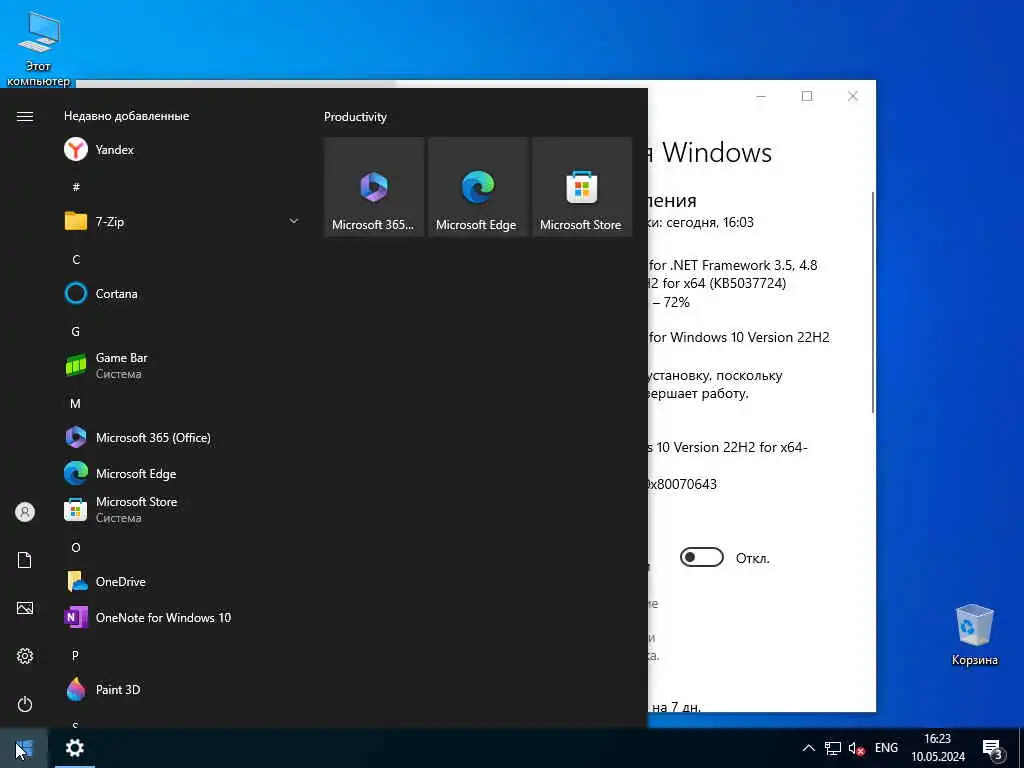Open the Power options icon

click(25, 704)
